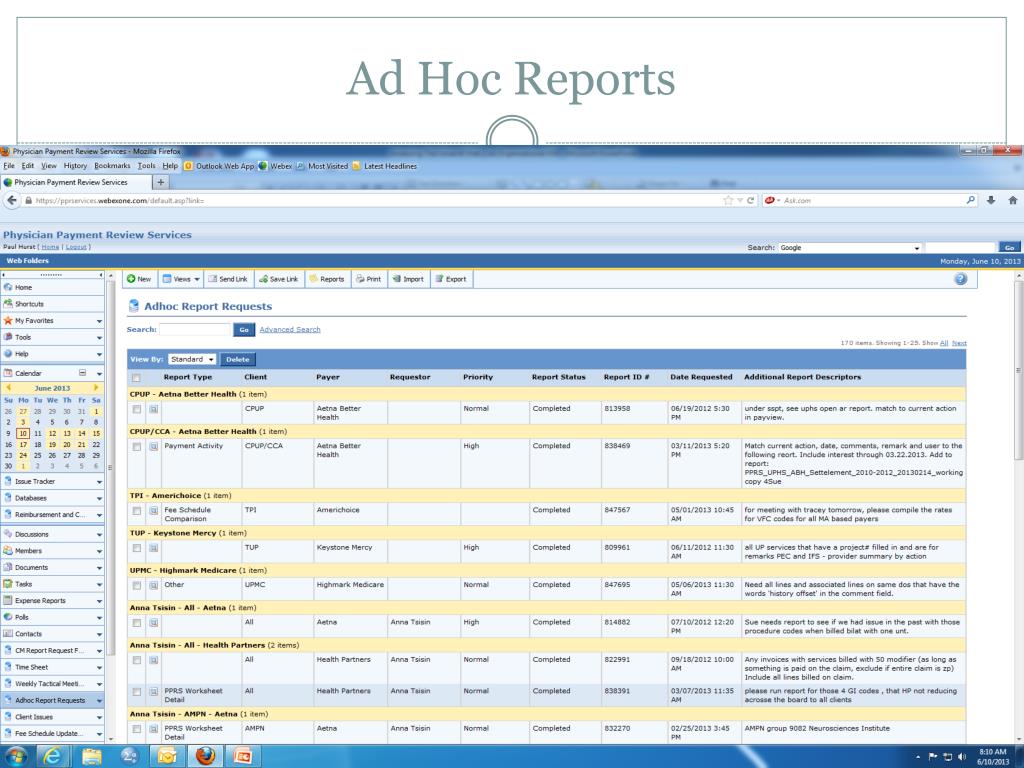Sort the table by Date Requested column
This screenshot has height=768, width=1024.
(x=701, y=377)
